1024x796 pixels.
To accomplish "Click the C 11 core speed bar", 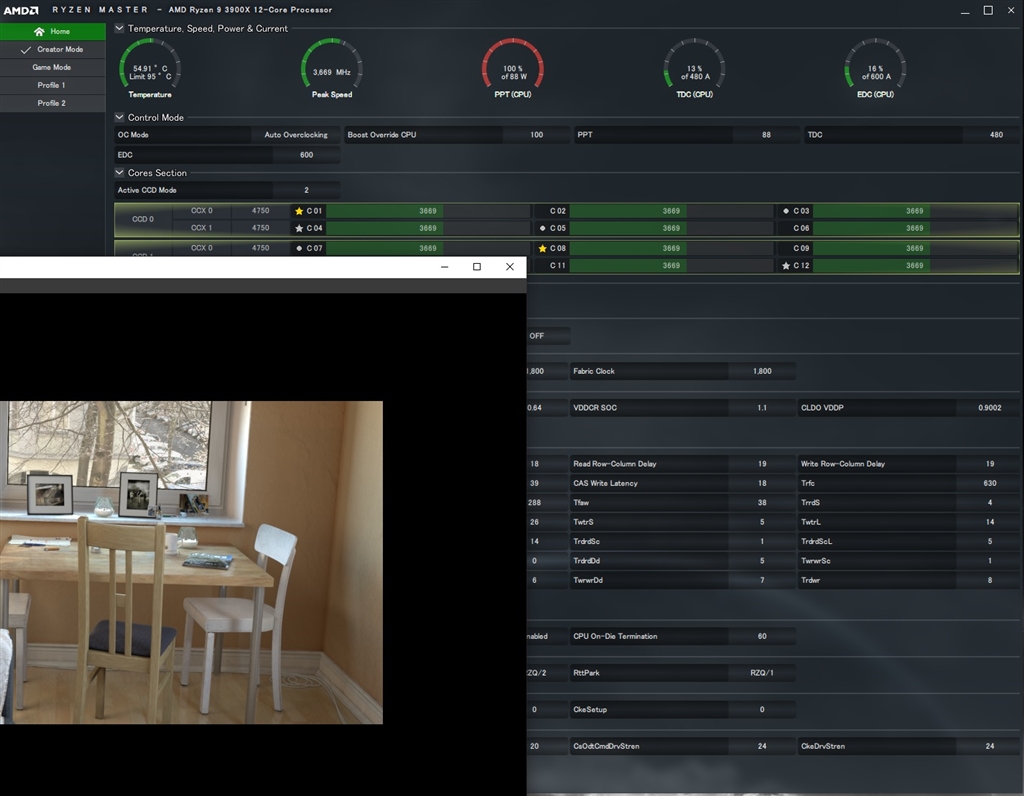I will click(671, 266).
